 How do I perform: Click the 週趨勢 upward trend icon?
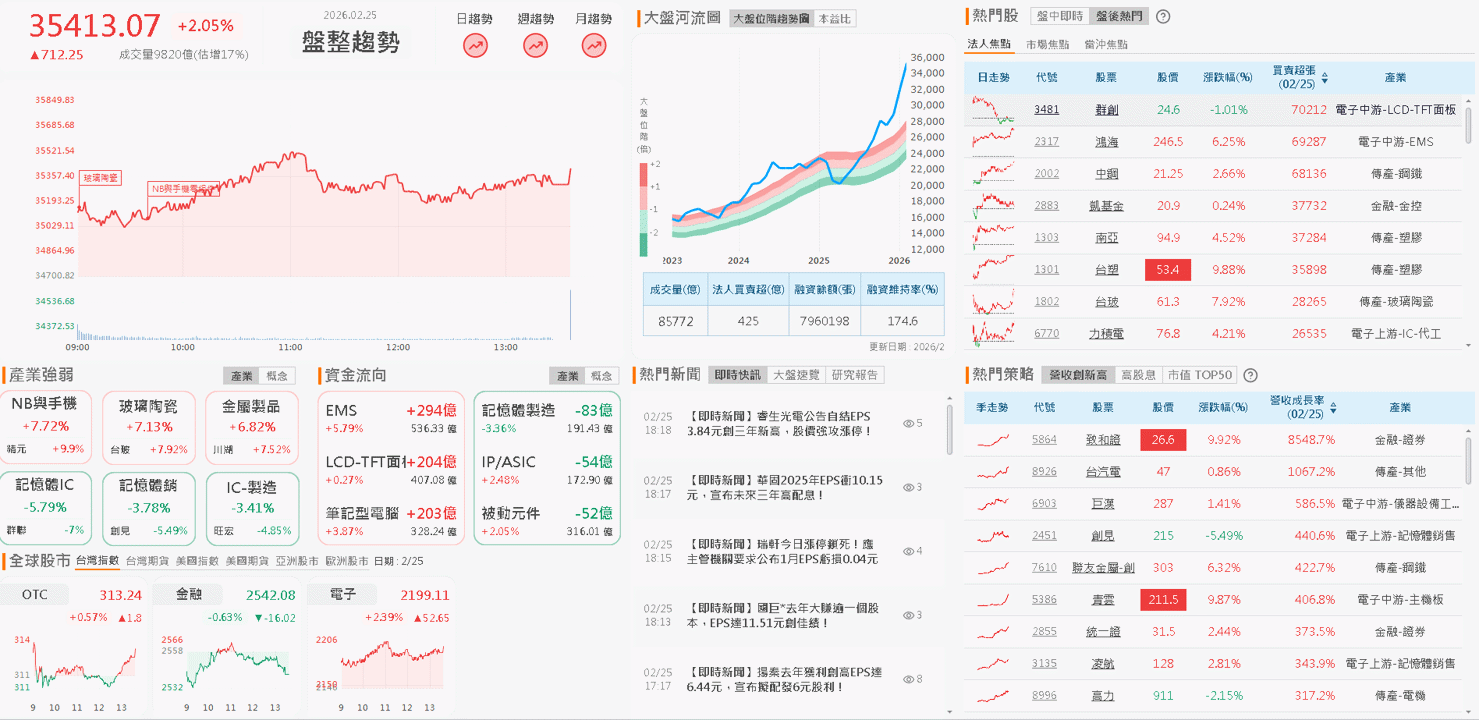(x=535, y=45)
